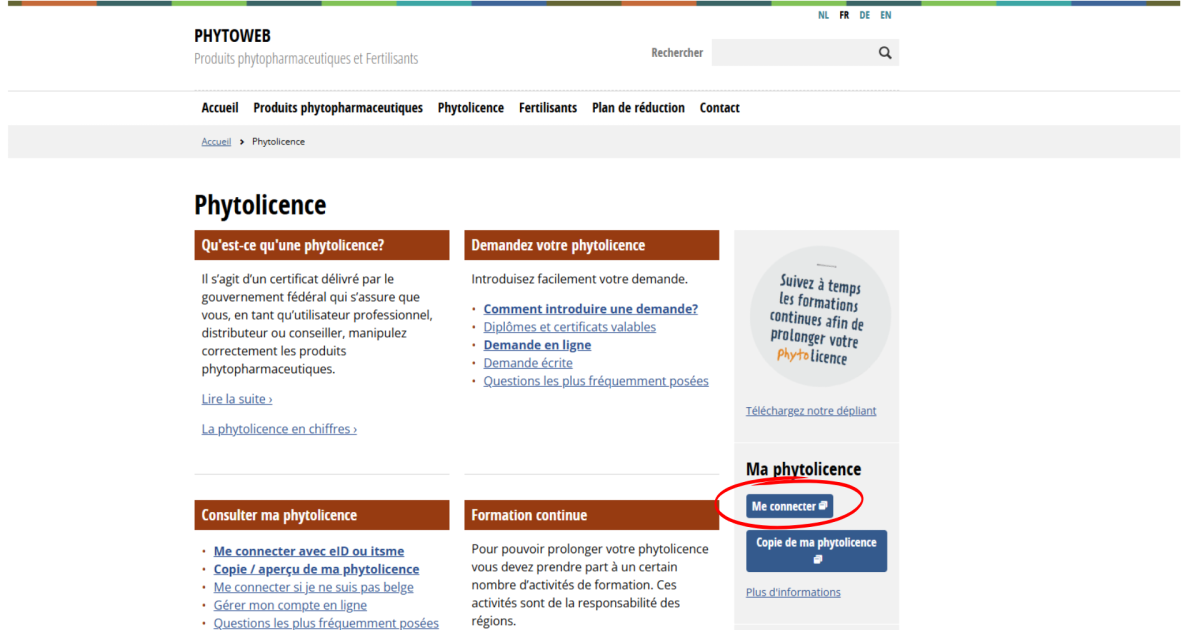Open Plan de réduction menu item
1200x630 pixels.
[638, 108]
